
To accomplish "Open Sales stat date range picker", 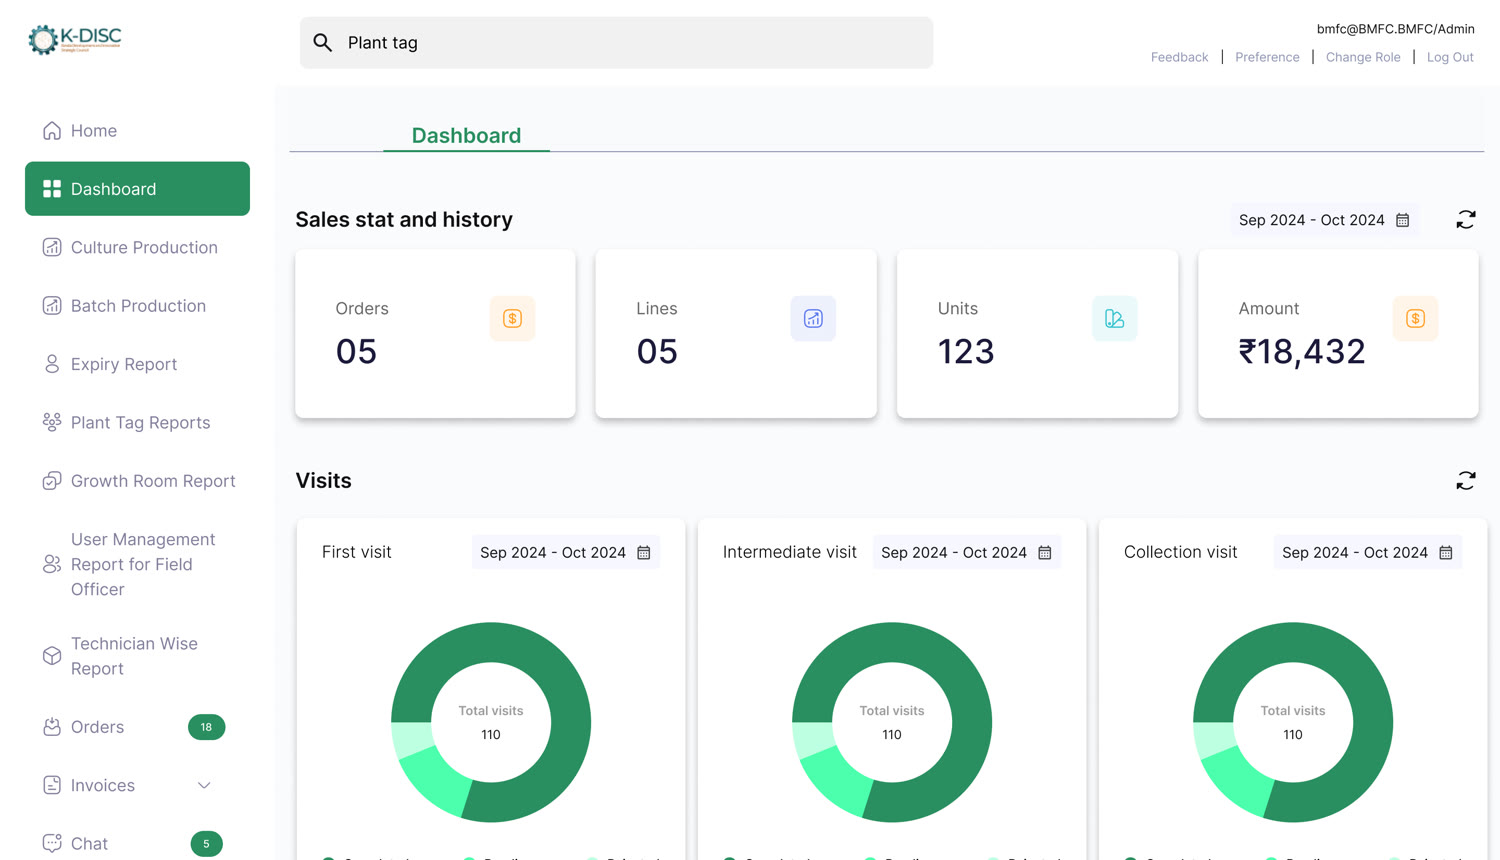I will click(1324, 220).
